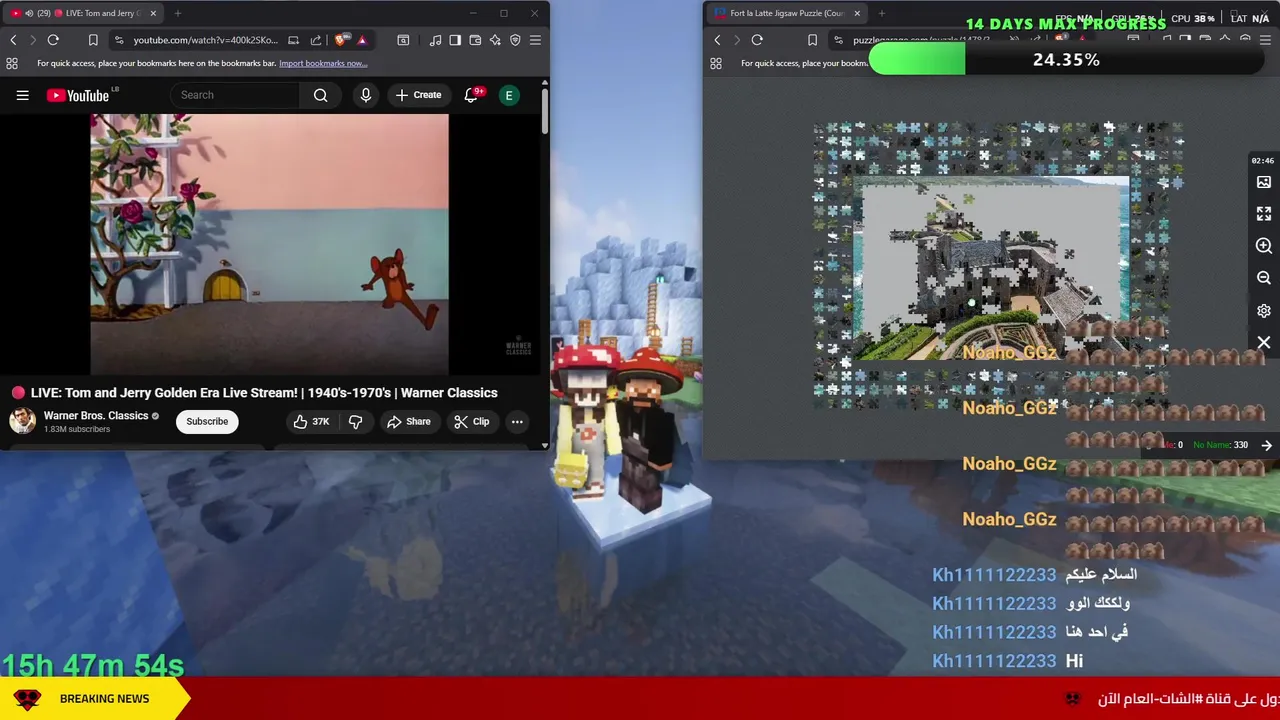This screenshot has width=1280, height=720.
Task: Open puzzle settings gear
Action: point(1264,311)
